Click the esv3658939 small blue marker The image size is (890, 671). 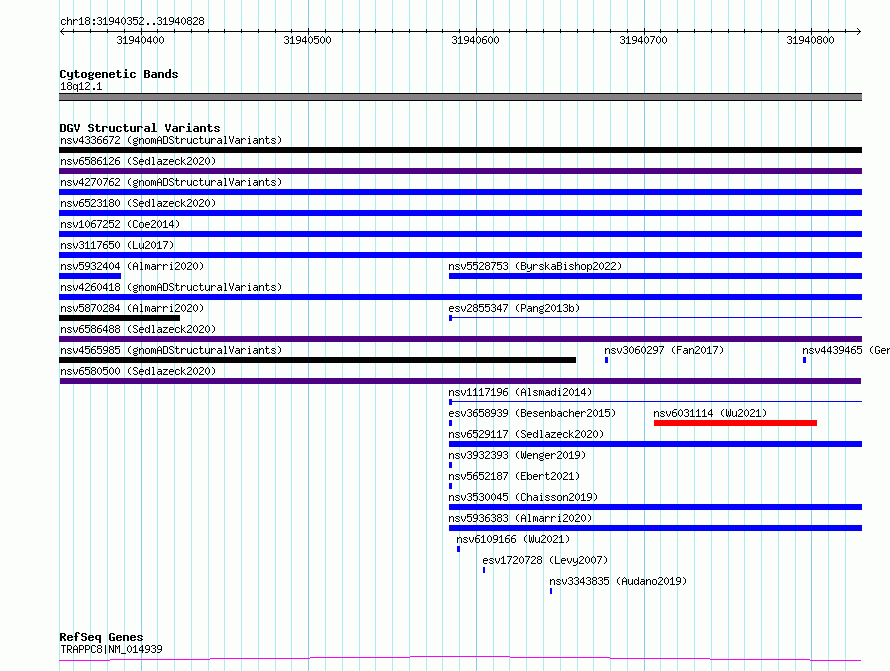[451, 423]
